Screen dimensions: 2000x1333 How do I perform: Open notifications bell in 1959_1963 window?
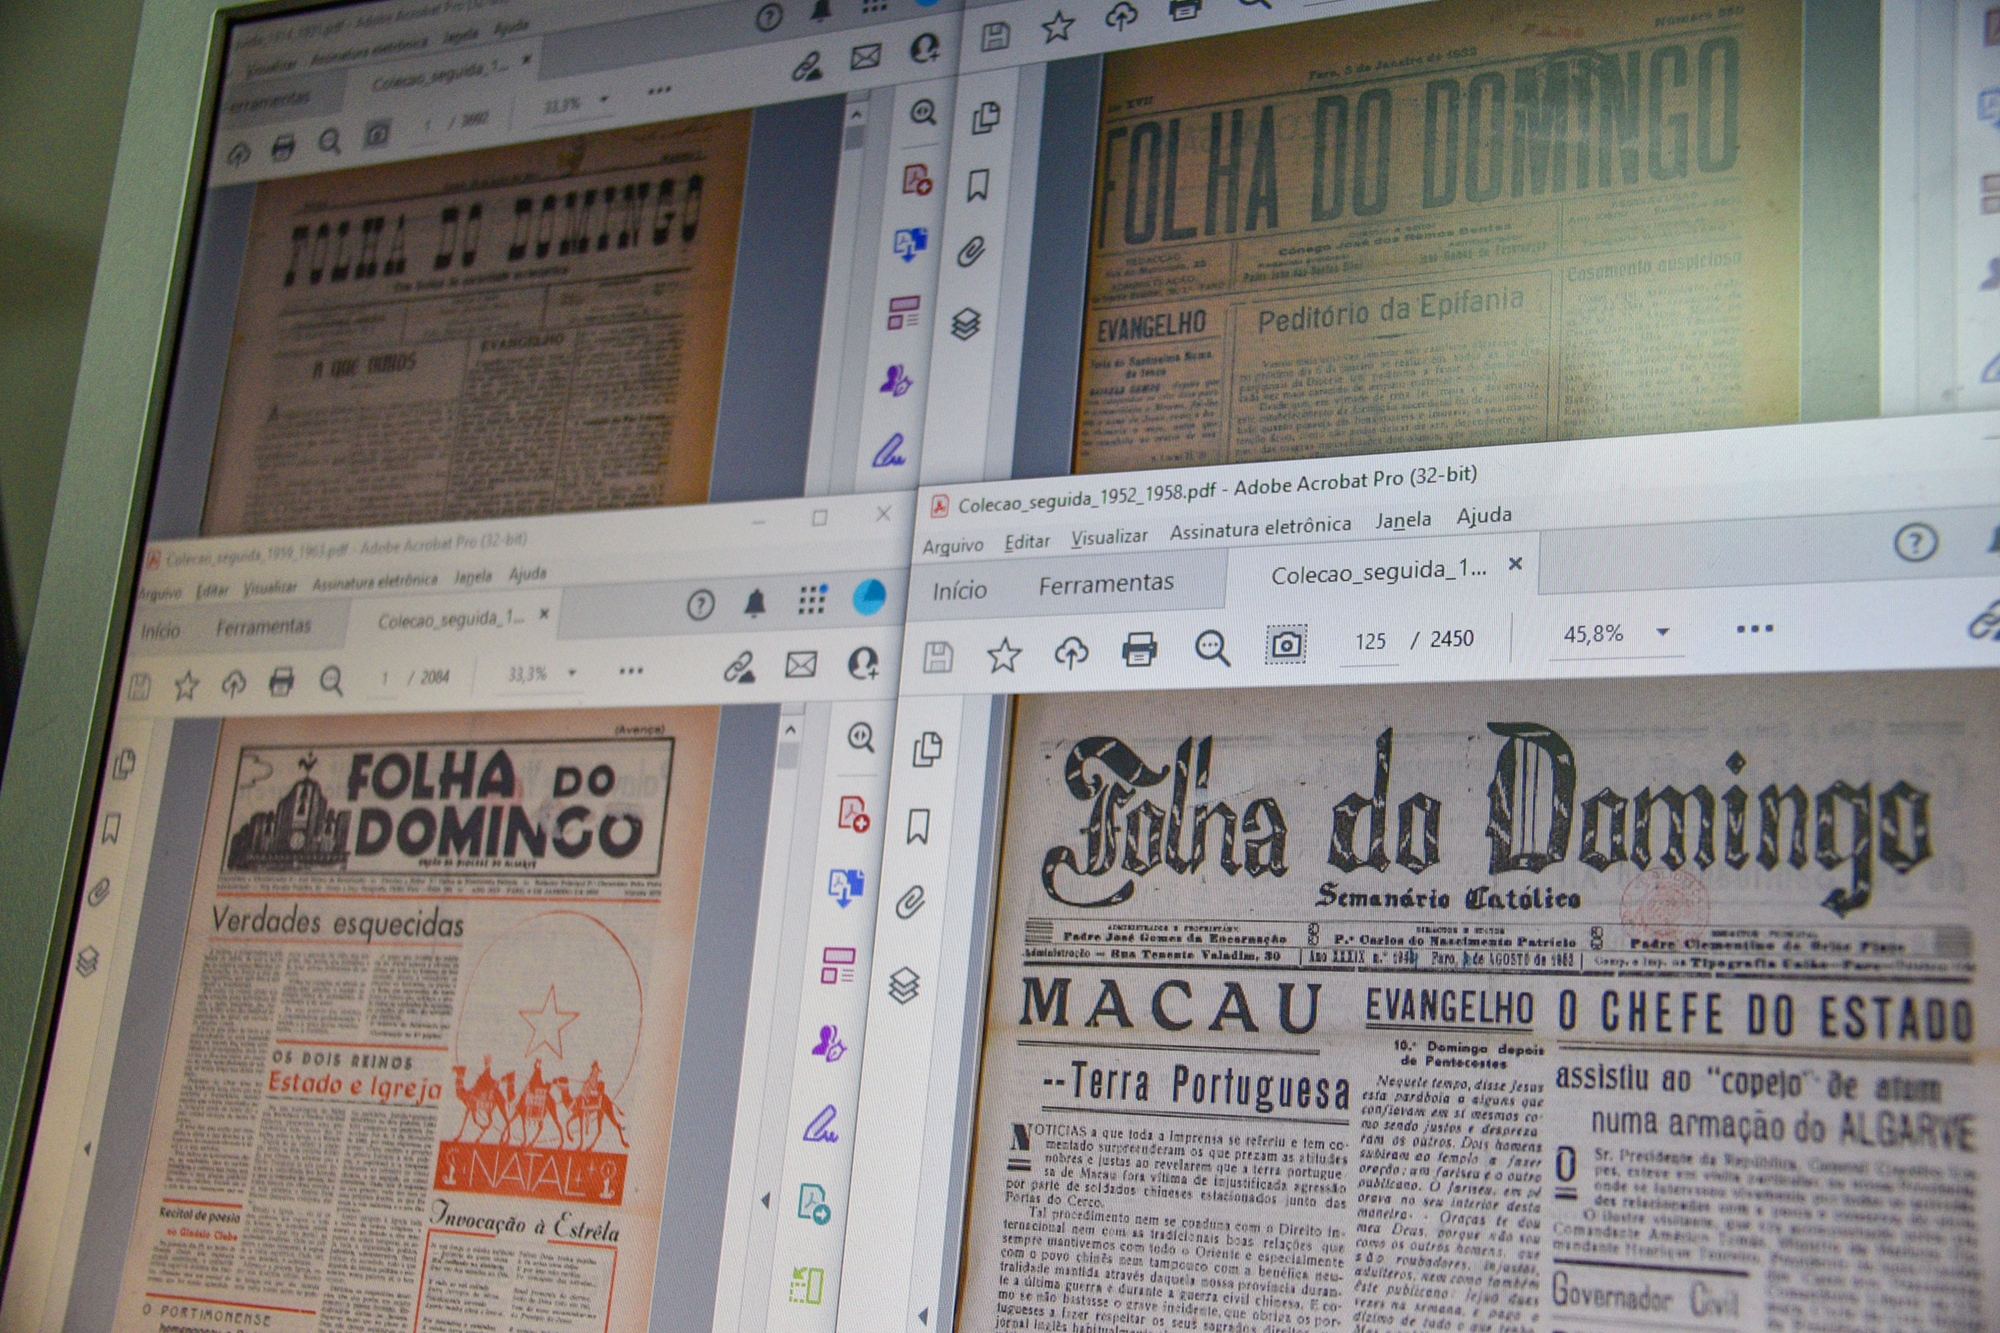(x=755, y=602)
